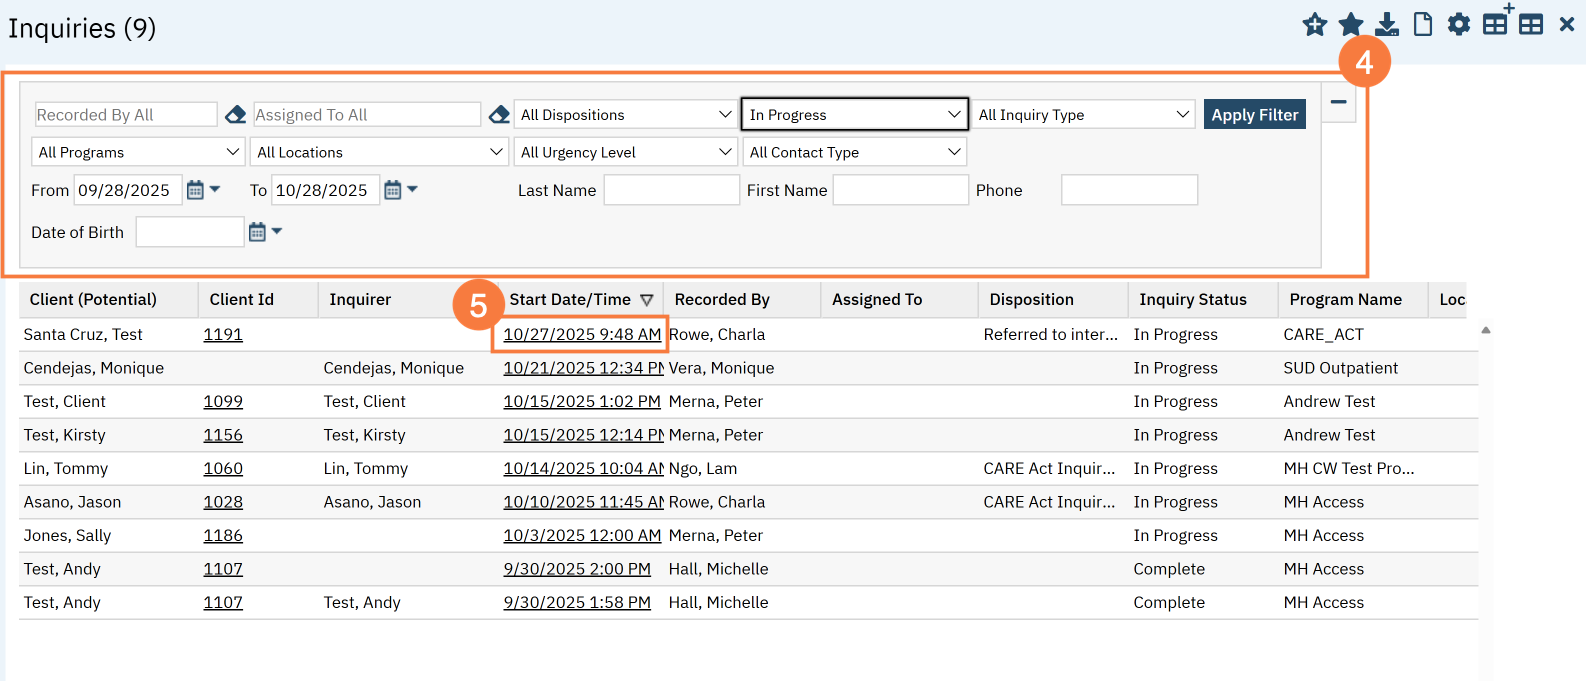This screenshot has width=1586, height=681.
Task: Click the outlined star favorite icon
Action: click(x=1315, y=25)
